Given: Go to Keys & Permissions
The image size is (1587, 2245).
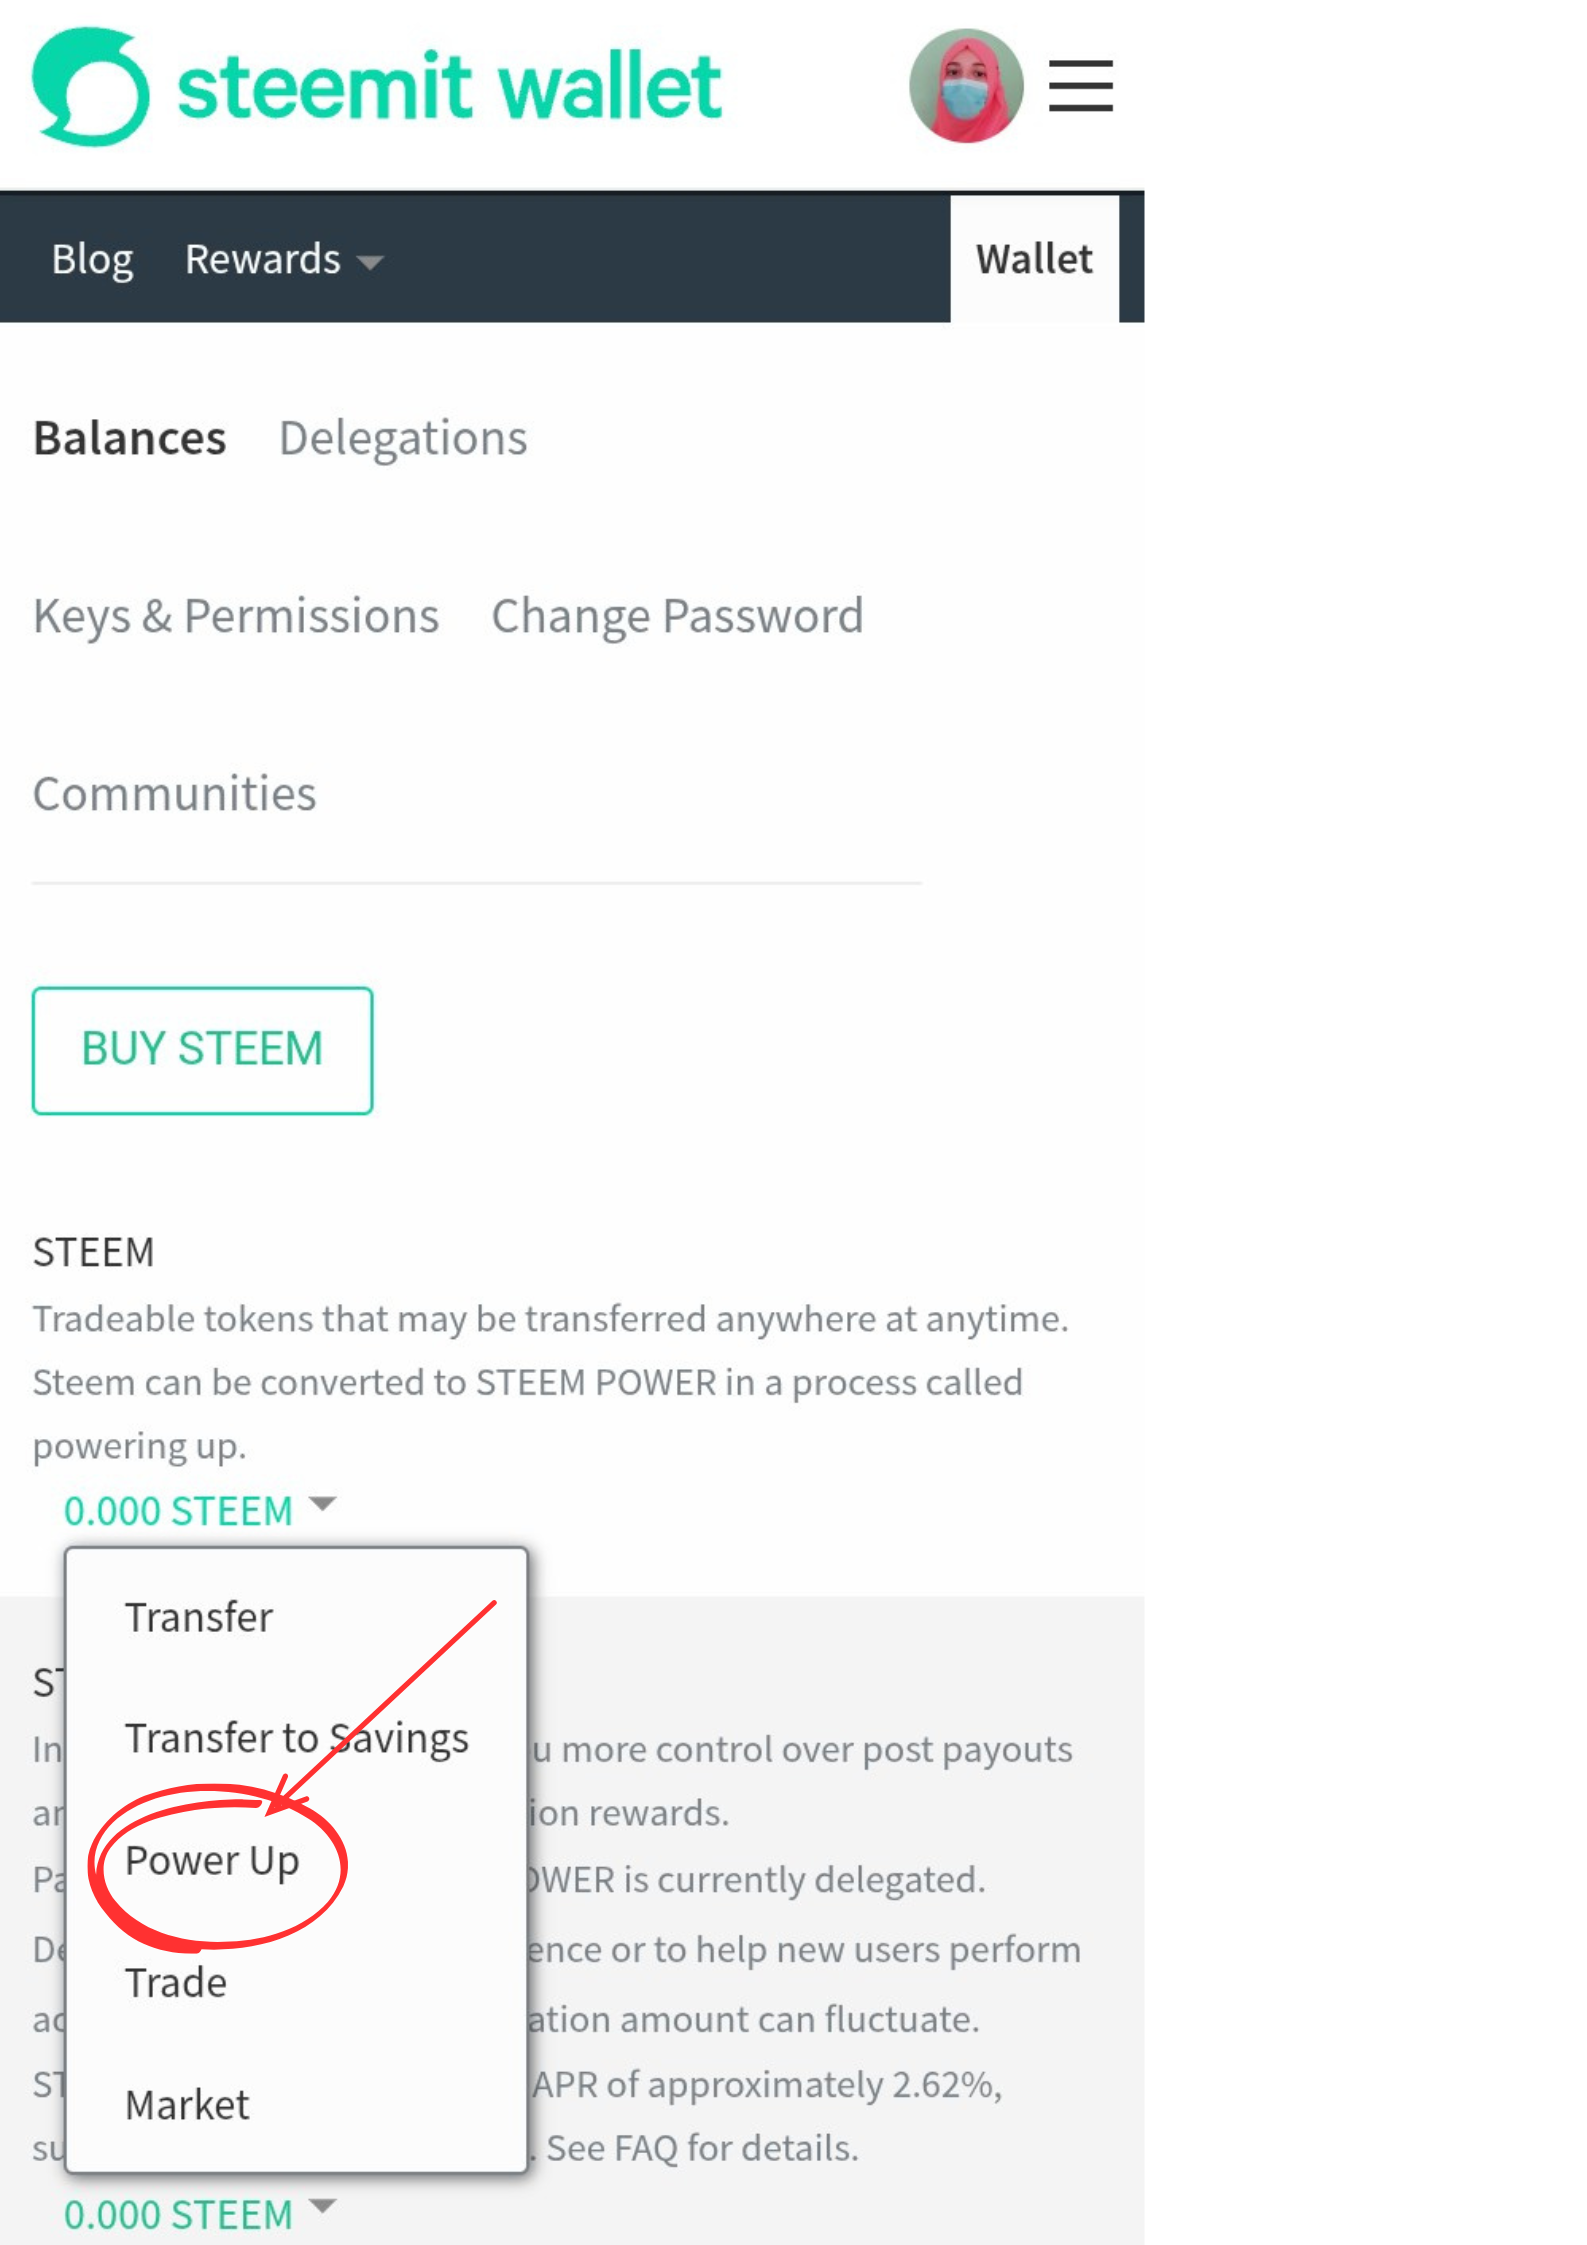Looking at the screenshot, I should (x=236, y=616).
